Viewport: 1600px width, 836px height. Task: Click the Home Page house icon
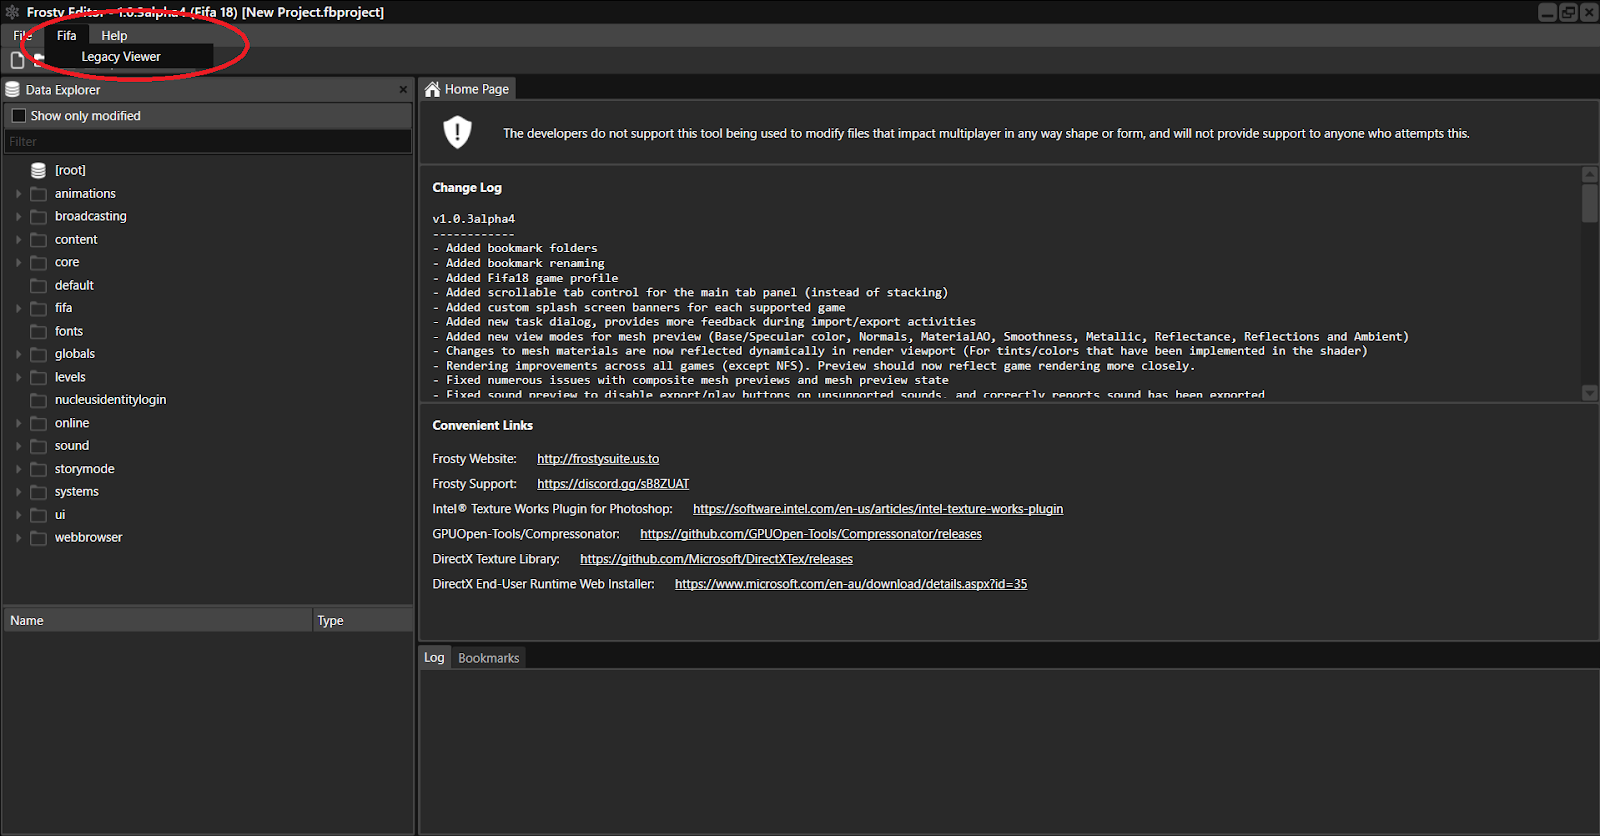(432, 90)
